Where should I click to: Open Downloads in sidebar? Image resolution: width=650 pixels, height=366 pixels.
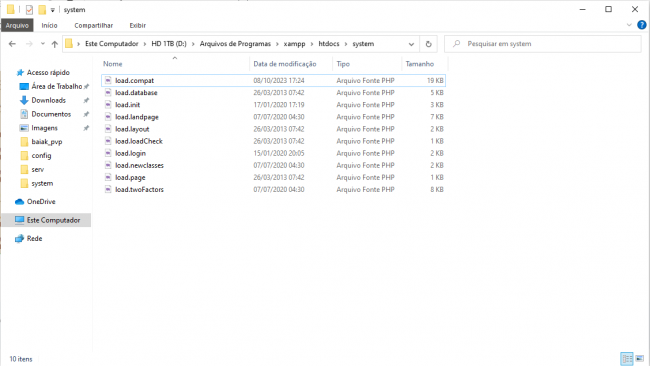tap(49, 100)
